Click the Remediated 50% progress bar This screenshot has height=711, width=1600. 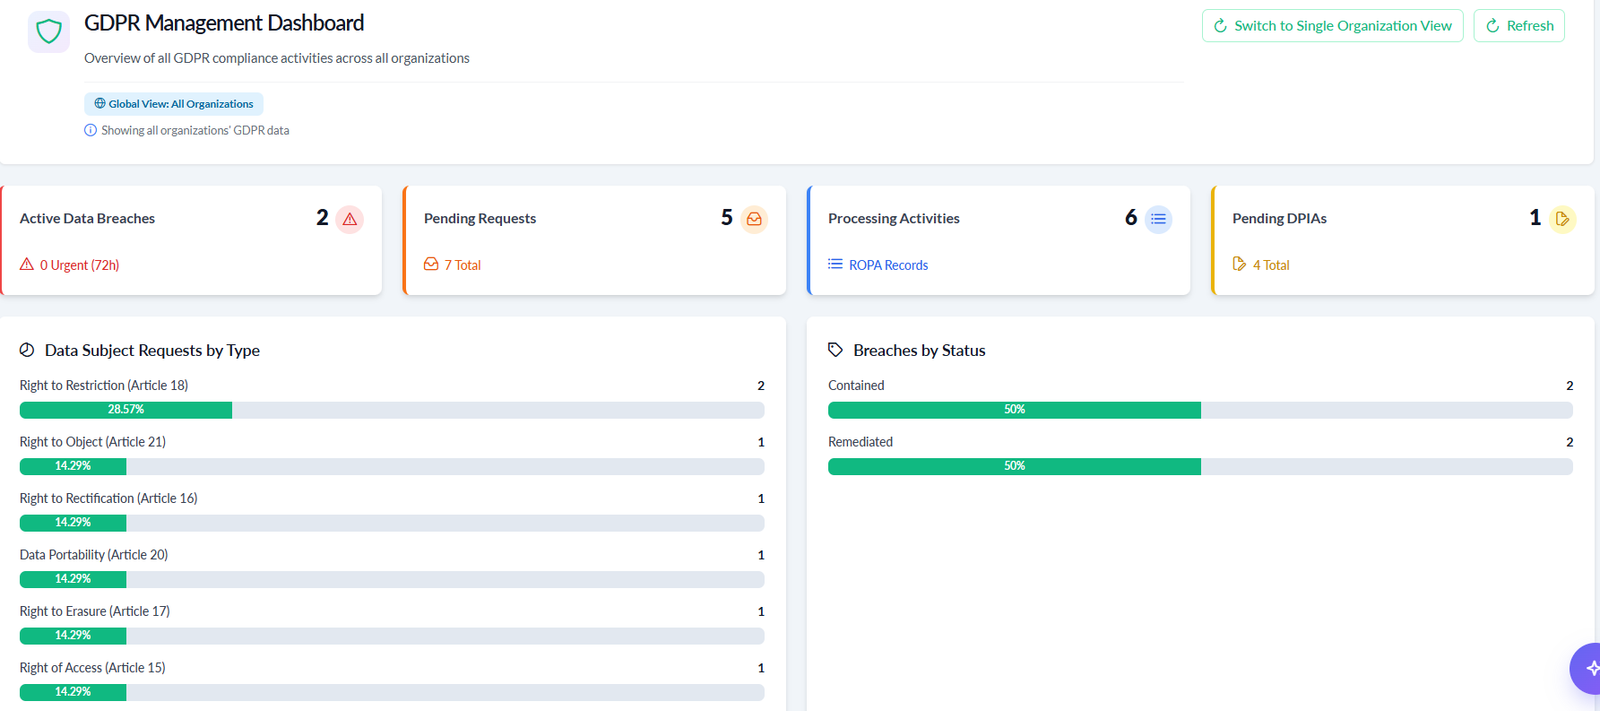click(x=1200, y=466)
